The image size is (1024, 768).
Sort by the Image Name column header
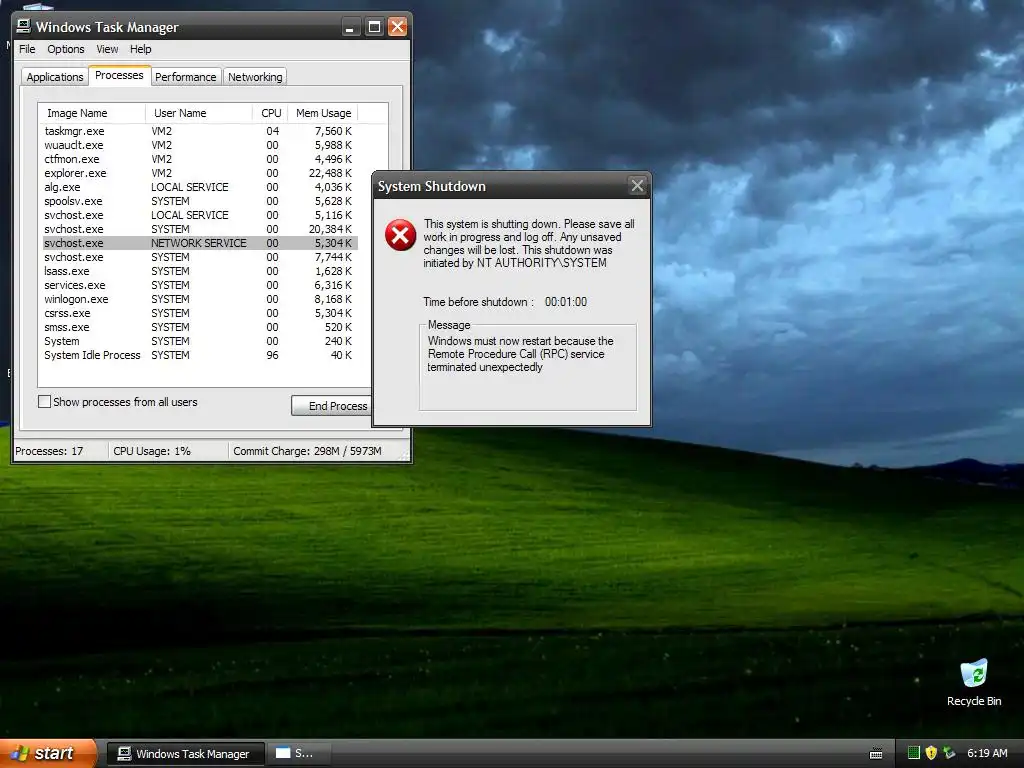[91, 113]
